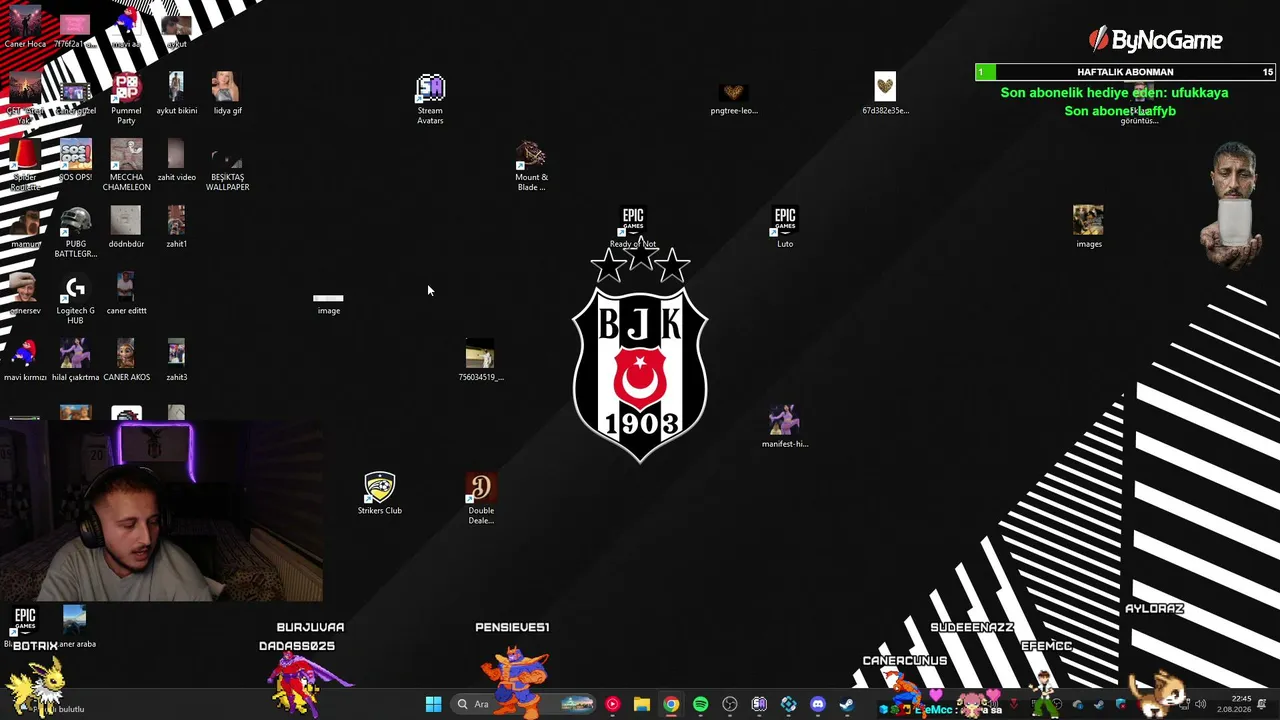Select the CANER AKOS desktop file
This screenshot has height=720, width=1280.
(x=126, y=361)
